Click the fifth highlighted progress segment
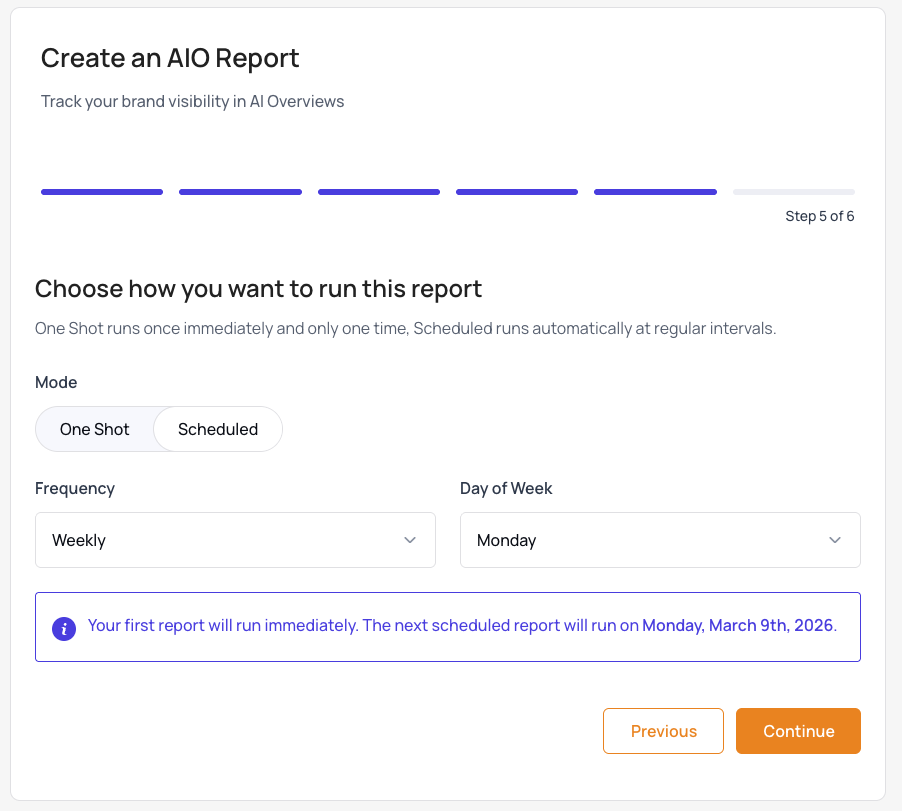 click(655, 191)
